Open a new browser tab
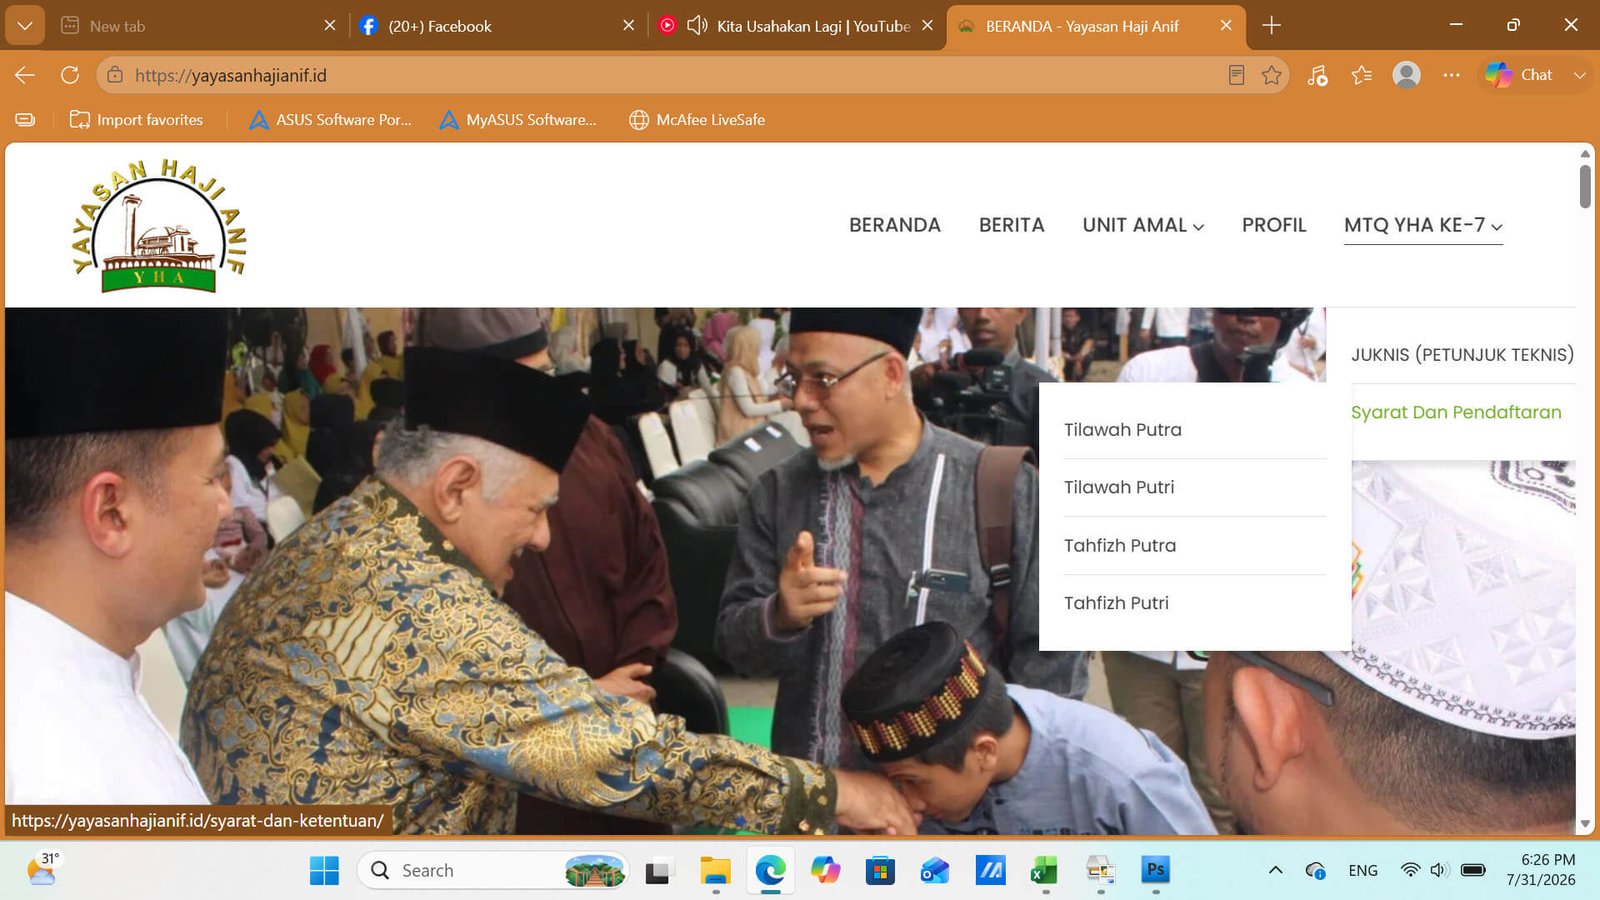1600x900 pixels. [1271, 26]
